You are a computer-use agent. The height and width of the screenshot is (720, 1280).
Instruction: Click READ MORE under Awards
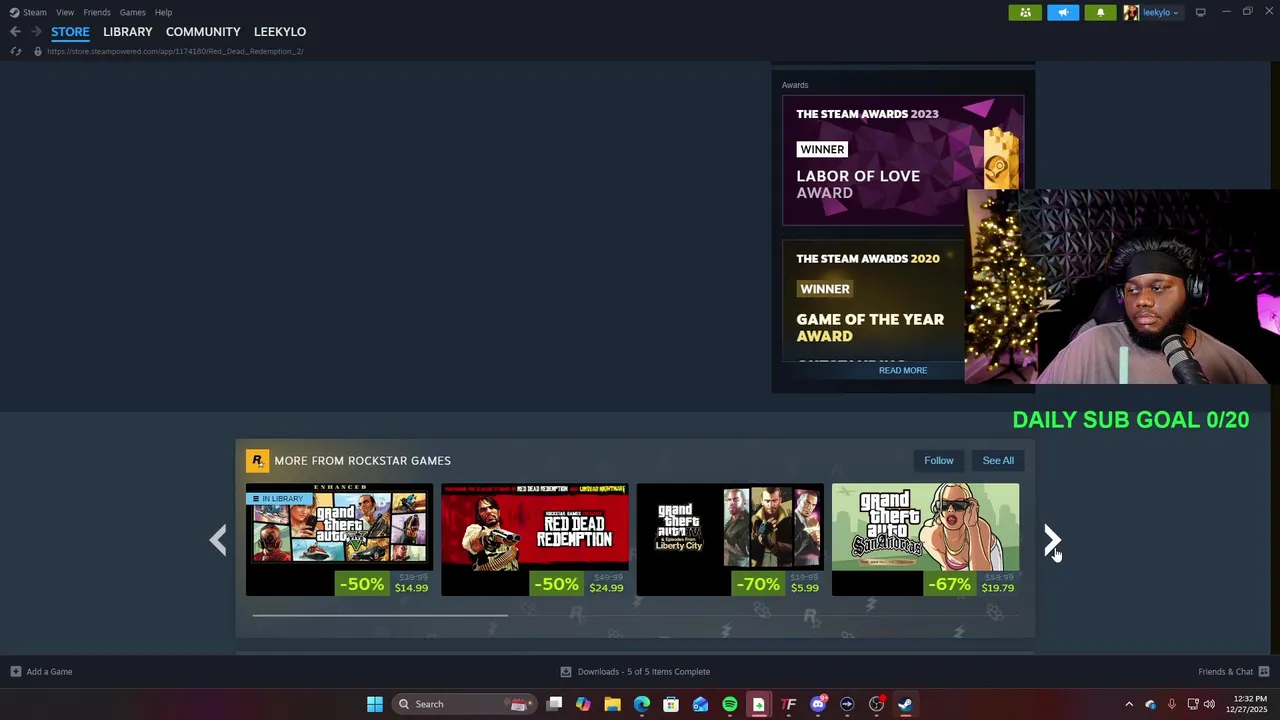click(x=903, y=370)
